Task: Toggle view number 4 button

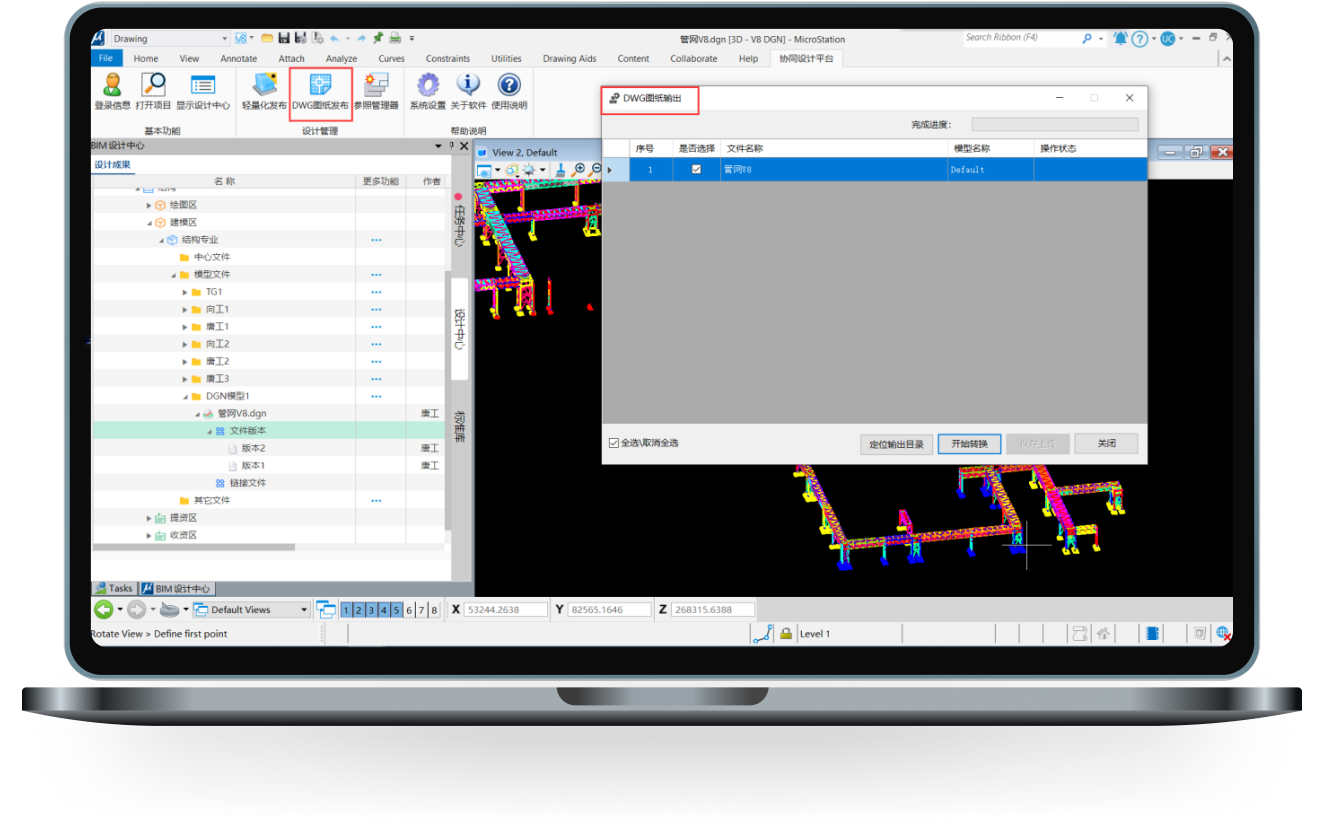Action: pos(384,610)
